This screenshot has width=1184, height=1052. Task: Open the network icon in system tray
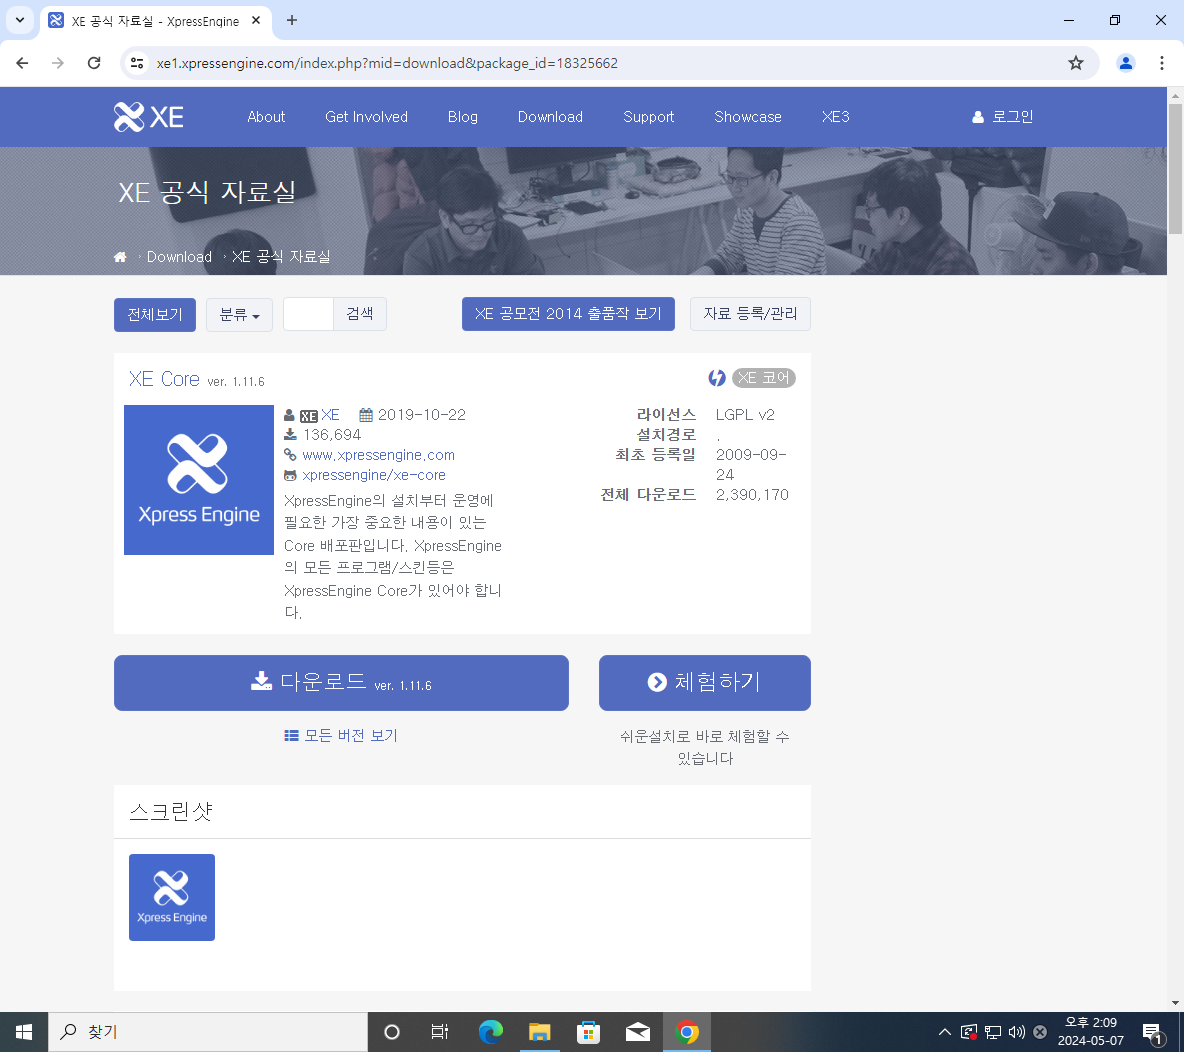coord(993,1032)
